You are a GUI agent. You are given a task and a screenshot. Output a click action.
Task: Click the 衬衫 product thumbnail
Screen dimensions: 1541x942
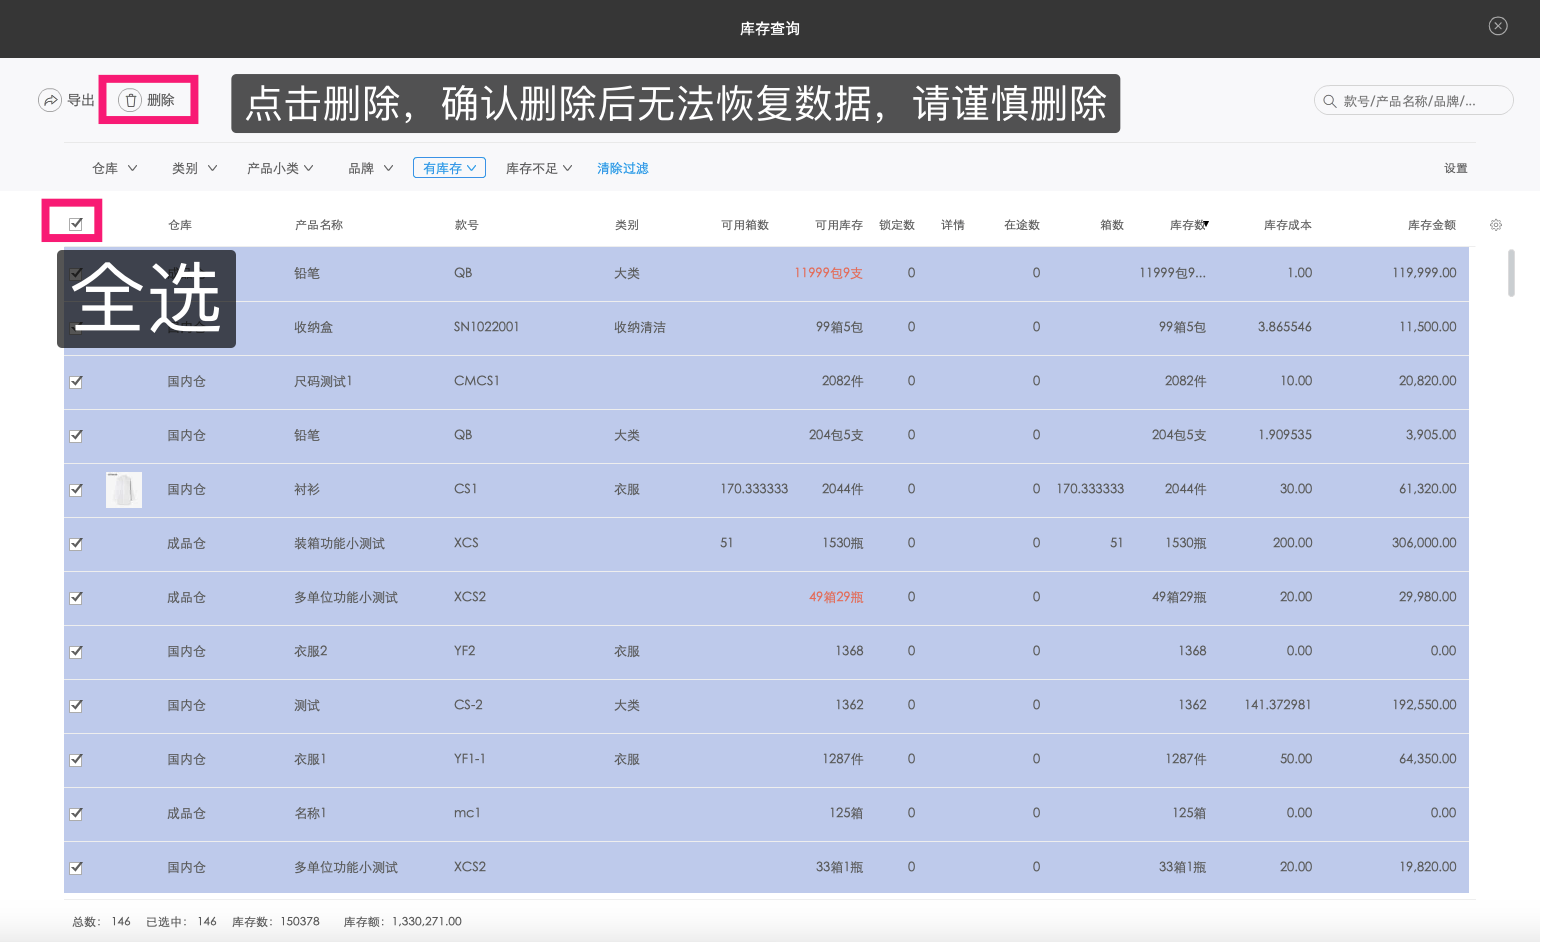click(123, 489)
